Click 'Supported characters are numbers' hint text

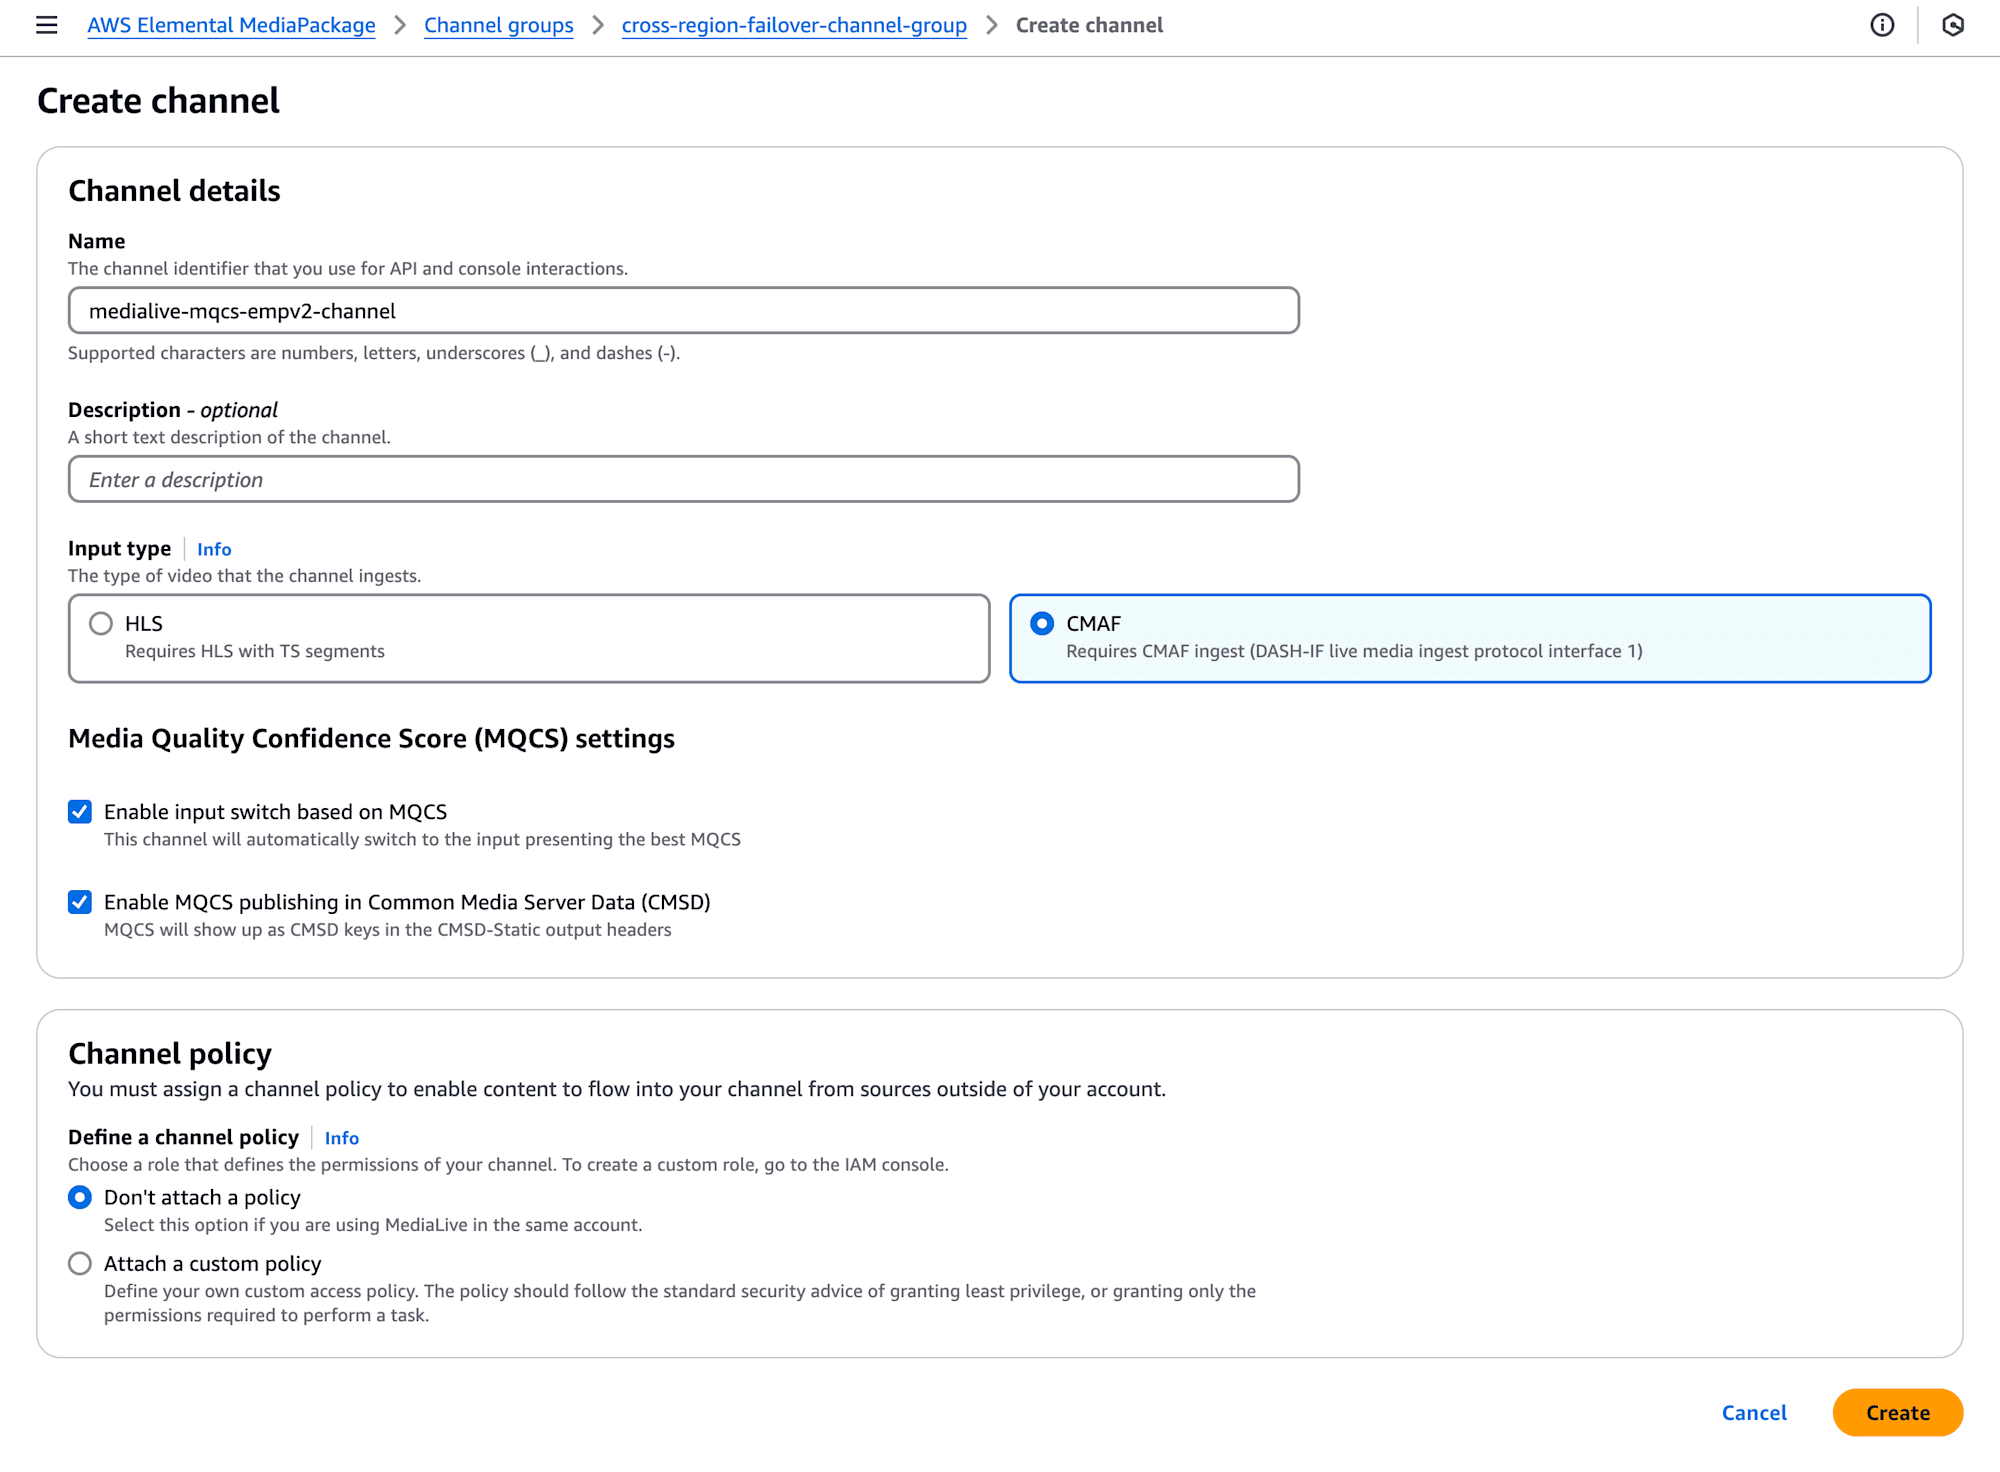pos(374,353)
